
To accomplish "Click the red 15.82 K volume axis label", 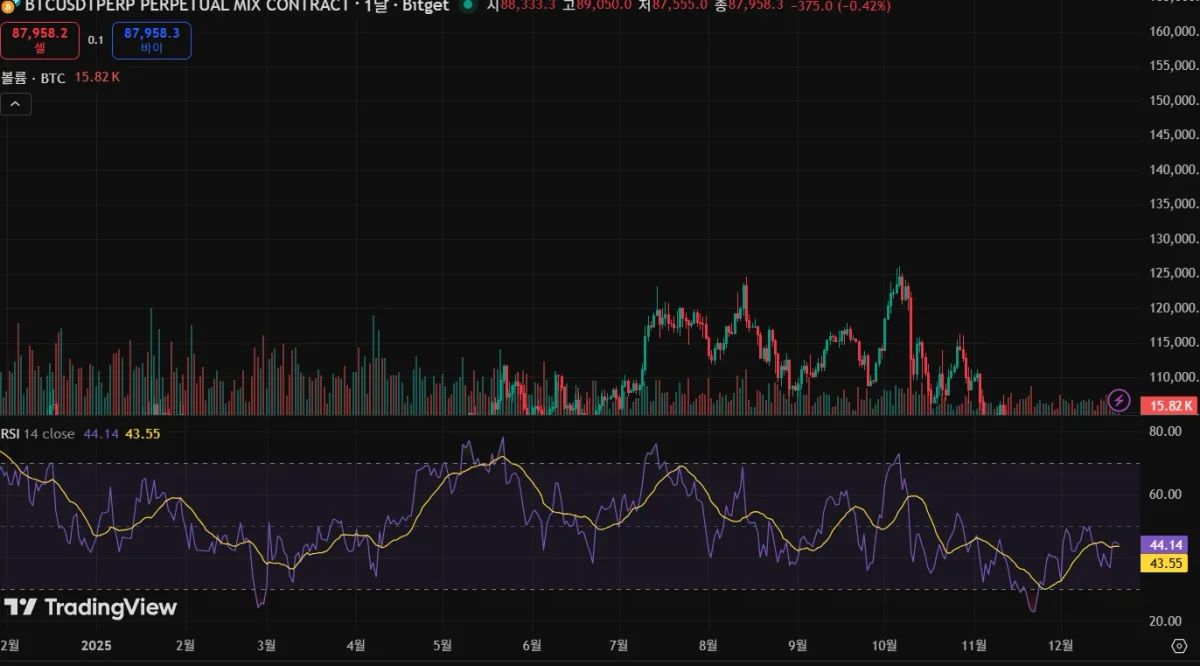I will (1169, 405).
